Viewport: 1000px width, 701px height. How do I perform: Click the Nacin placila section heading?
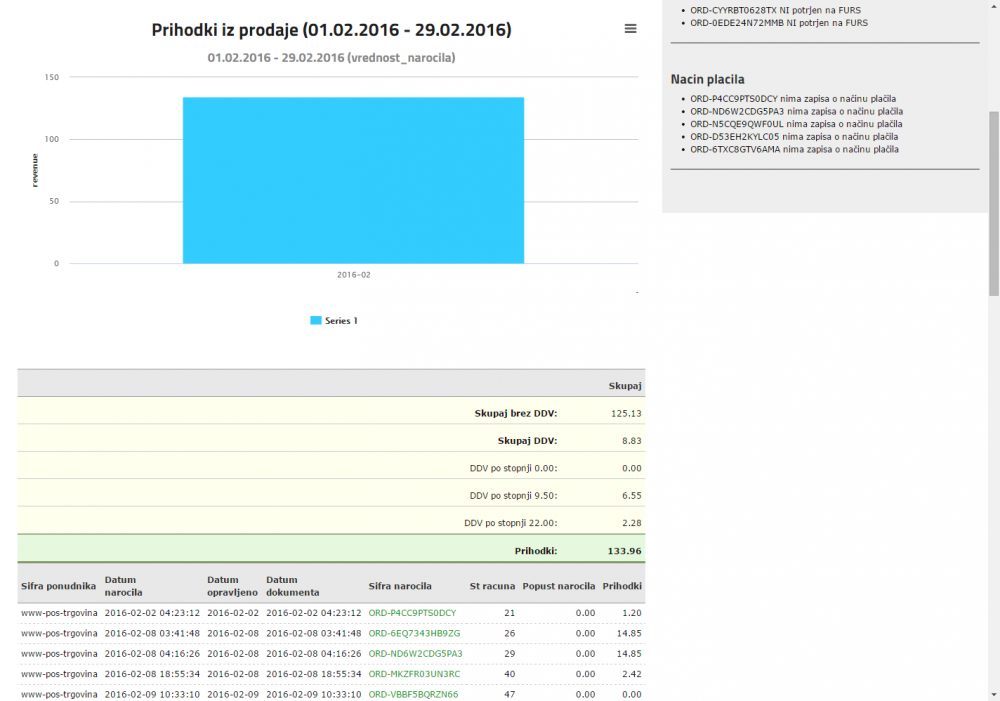click(707, 79)
